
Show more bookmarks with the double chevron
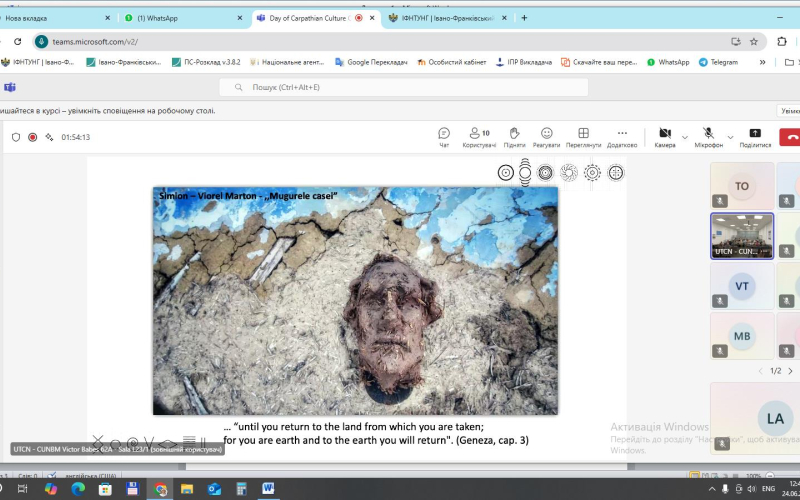pyautogui.click(x=762, y=62)
